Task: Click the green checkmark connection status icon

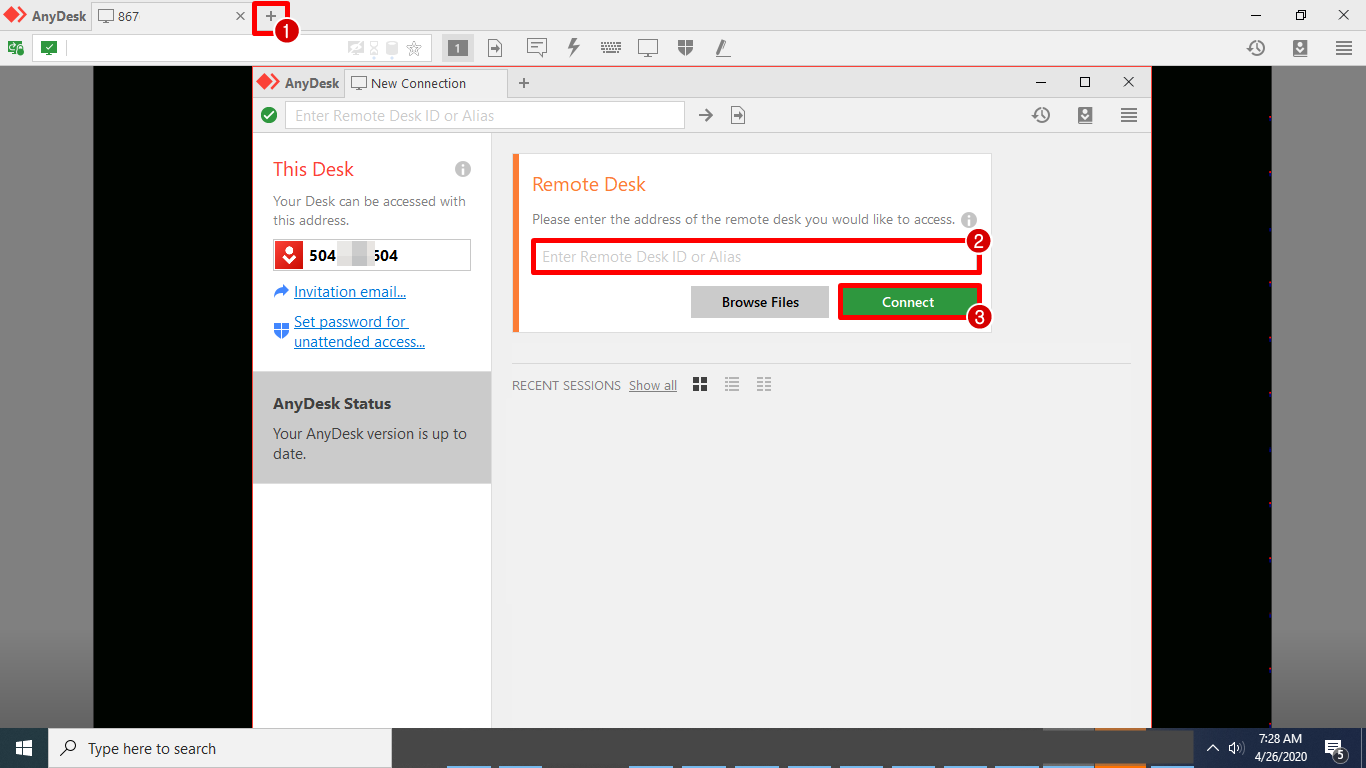Action: pyautogui.click(x=269, y=116)
